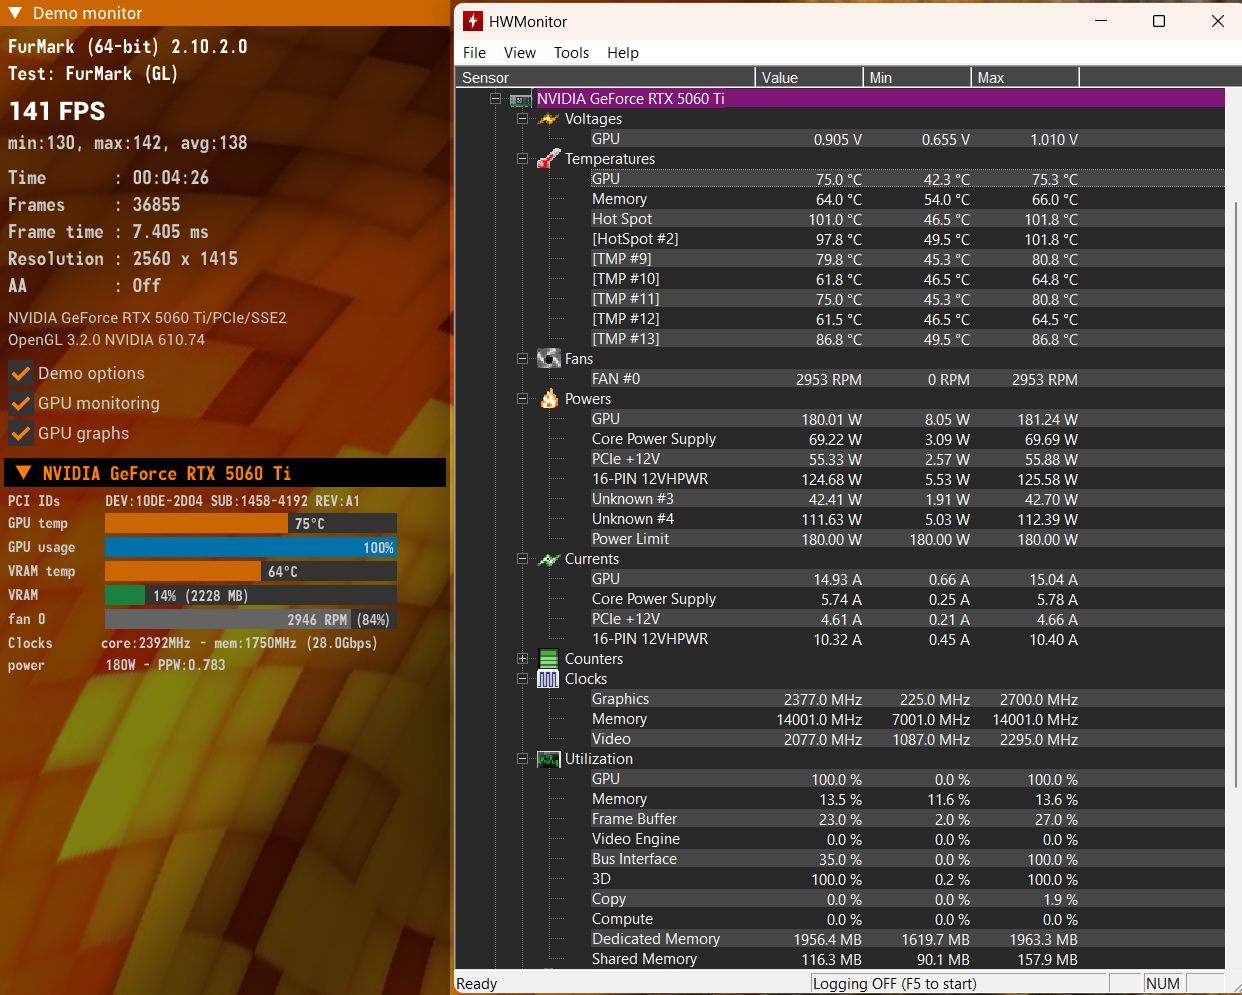Open the Help menu
This screenshot has width=1242, height=995.
[622, 53]
